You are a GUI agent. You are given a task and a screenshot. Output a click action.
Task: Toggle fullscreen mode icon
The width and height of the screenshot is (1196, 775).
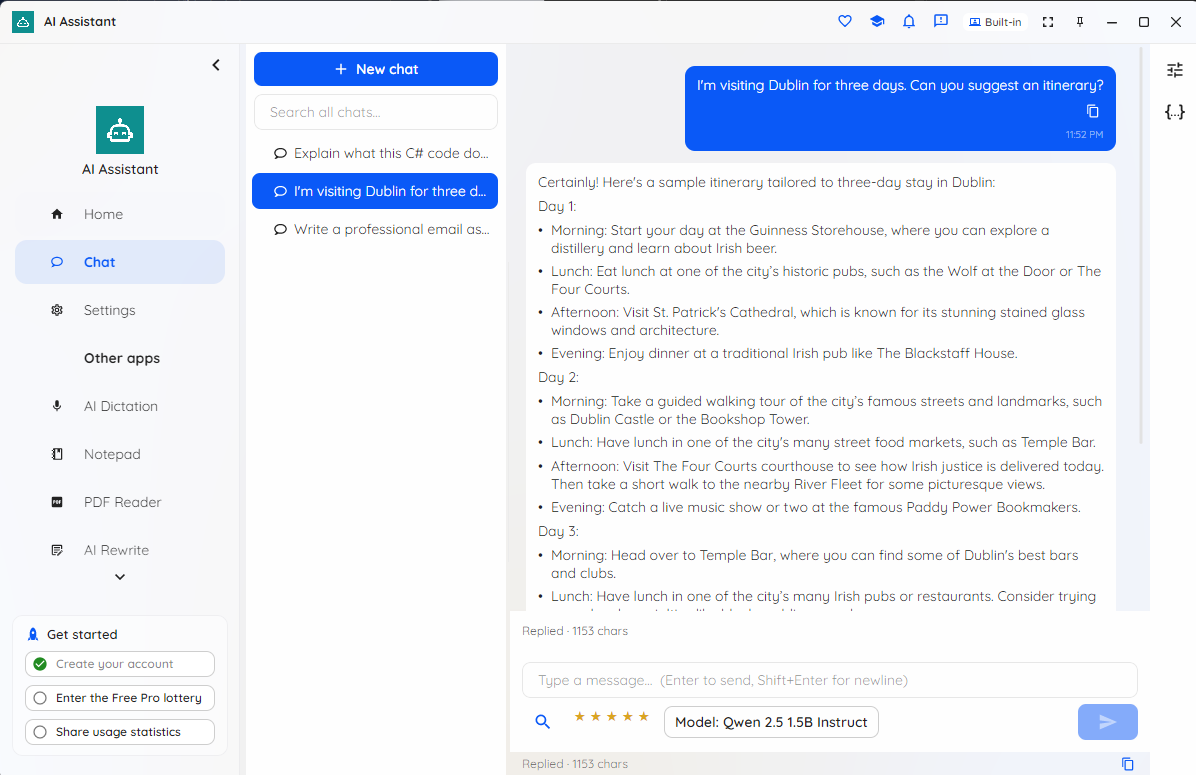point(1048,22)
